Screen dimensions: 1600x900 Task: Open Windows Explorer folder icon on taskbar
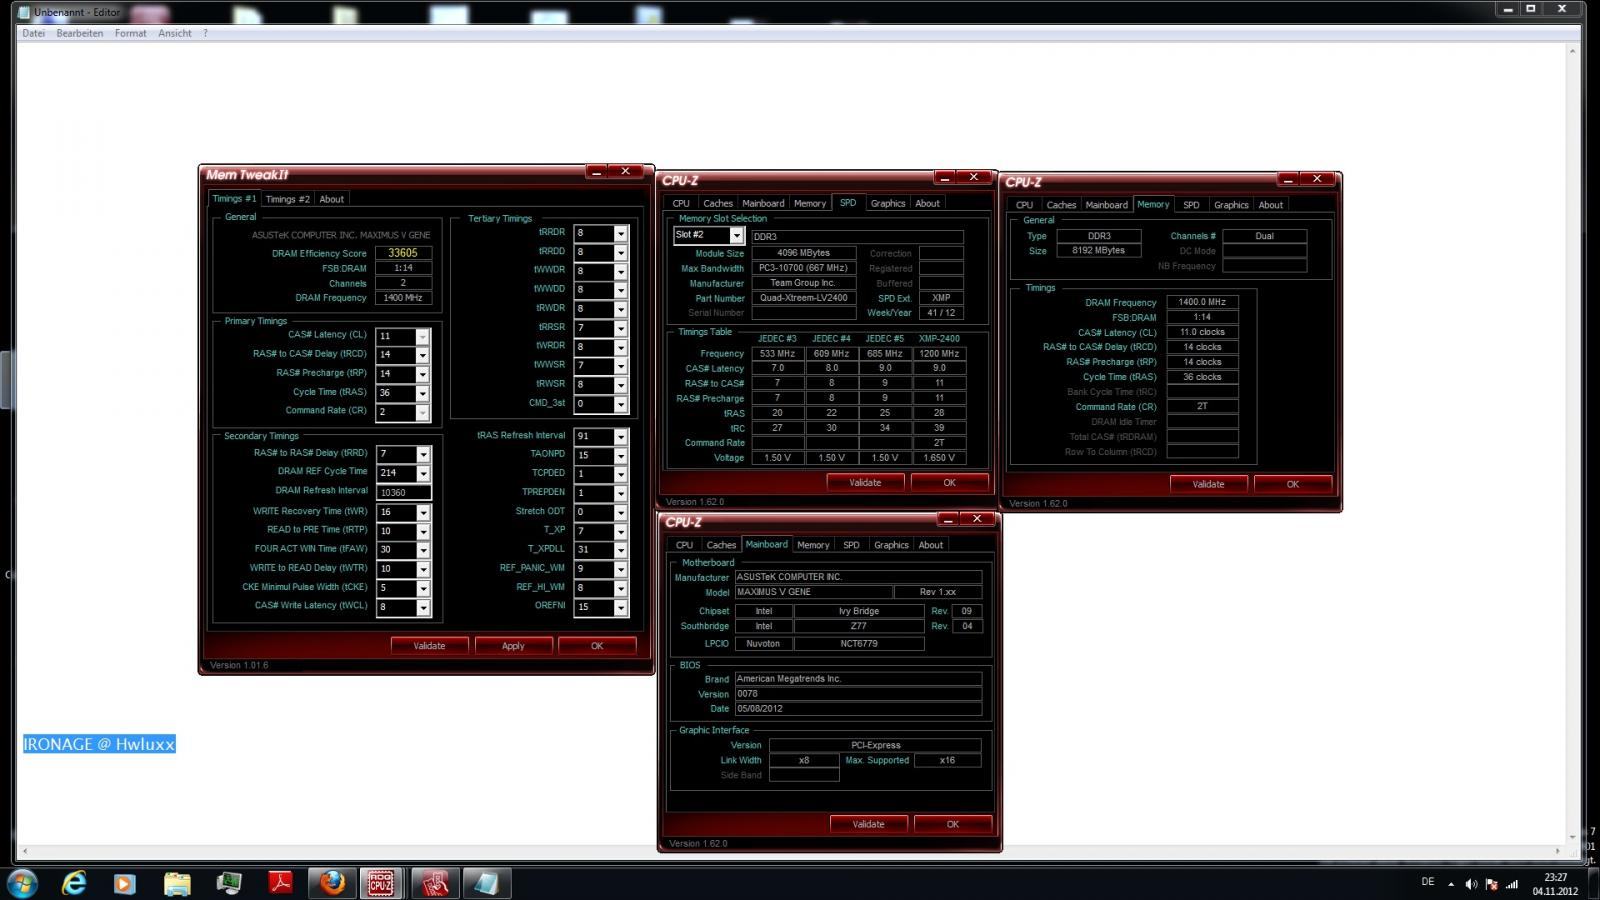click(x=177, y=883)
